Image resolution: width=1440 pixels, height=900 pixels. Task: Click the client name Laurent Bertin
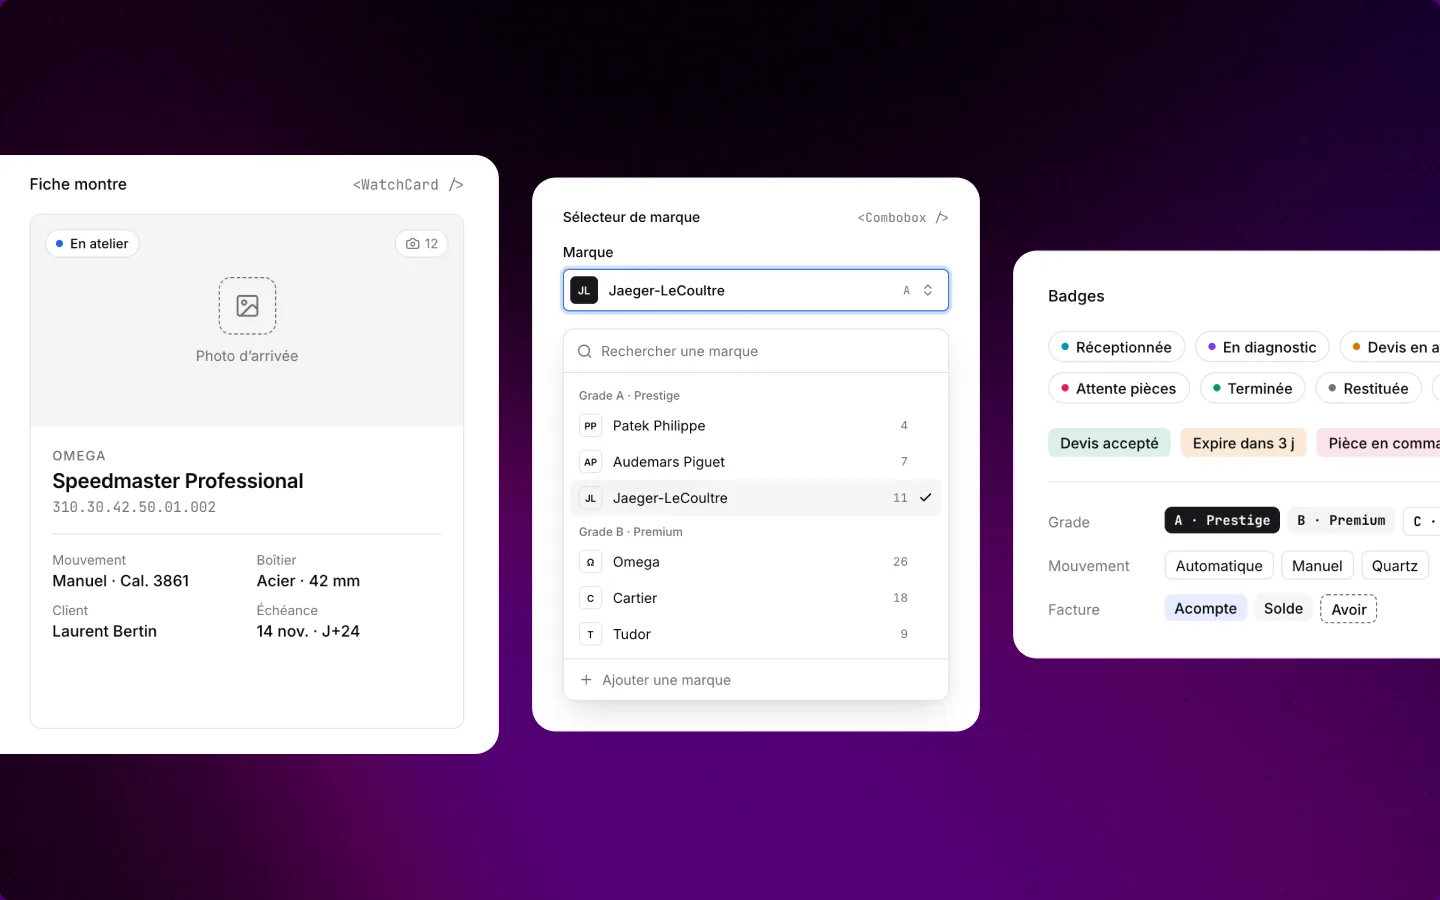tap(105, 631)
